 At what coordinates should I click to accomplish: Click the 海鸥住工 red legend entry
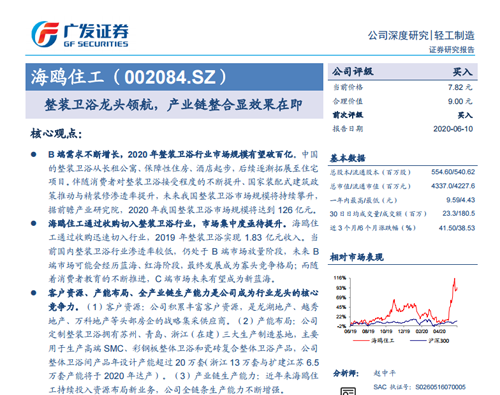pos(374,341)
